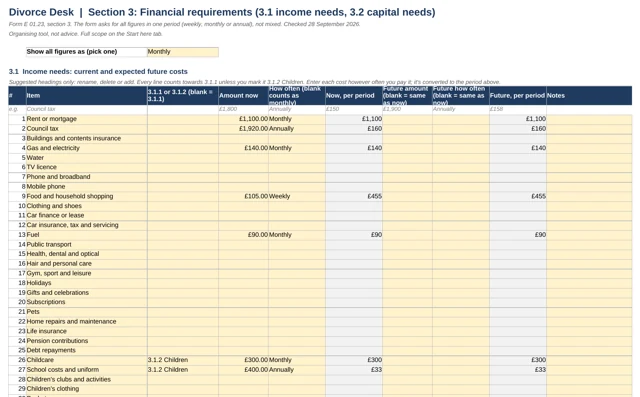The height and width of the screenshot is (397, 640).
Task: Select the 'Subscriptions' item cell
Action: 87,302
